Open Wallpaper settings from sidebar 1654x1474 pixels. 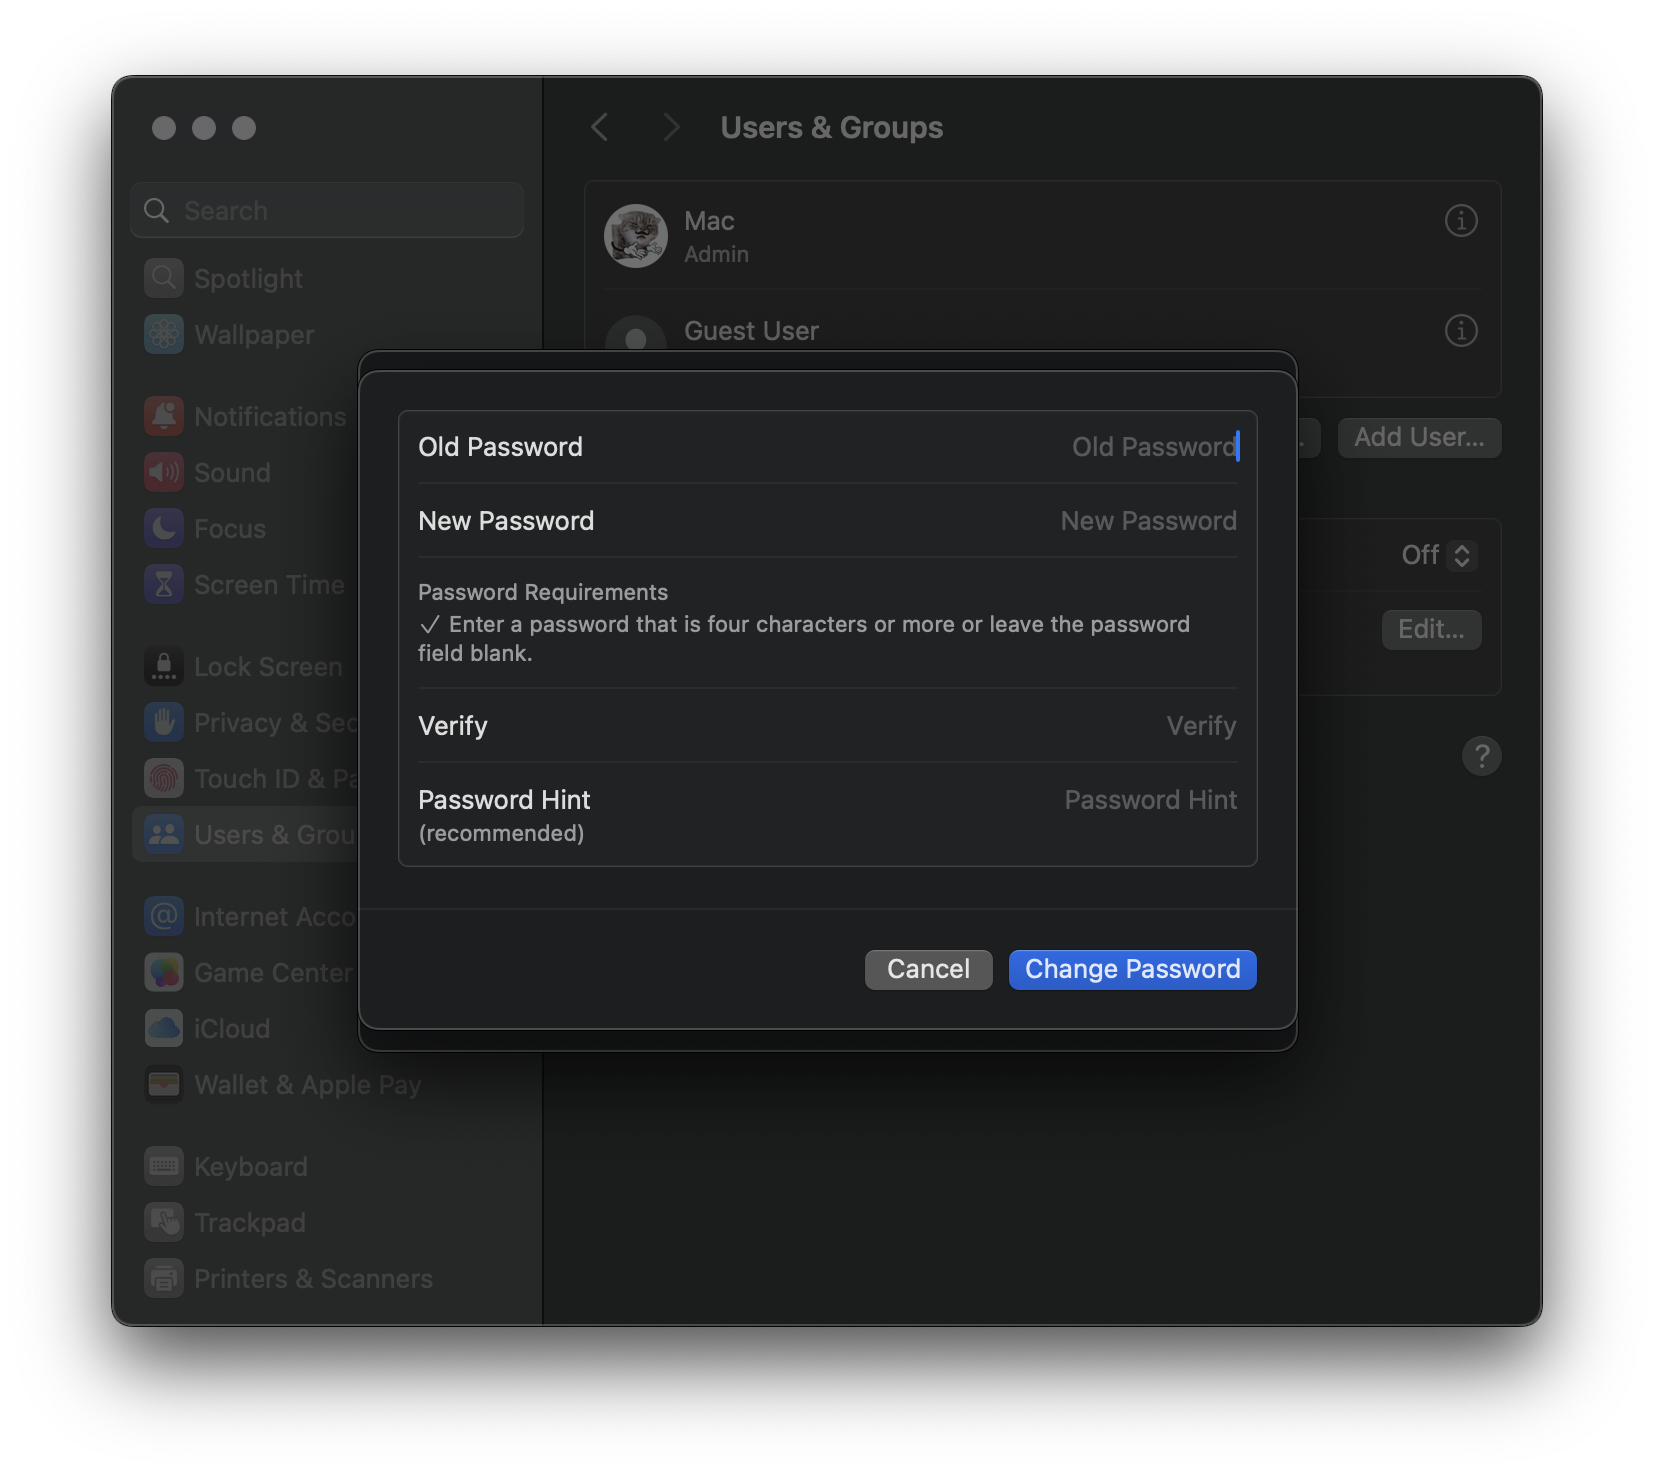click(x=253, y=335)
